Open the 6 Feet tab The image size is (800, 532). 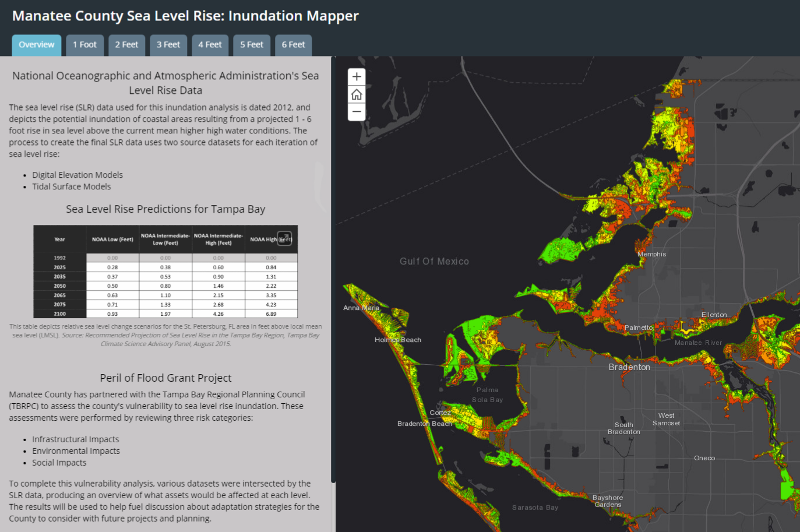point(293,45)
